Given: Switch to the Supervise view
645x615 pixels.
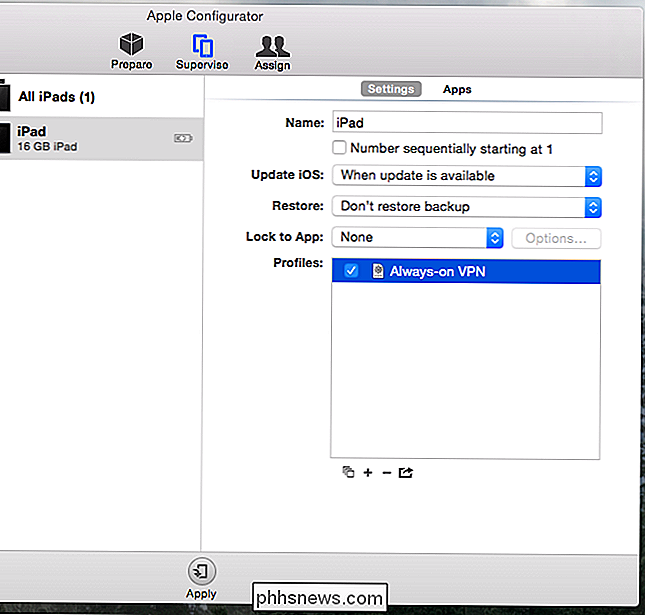Looking at the screenshot, I should [x=202, y=52].
